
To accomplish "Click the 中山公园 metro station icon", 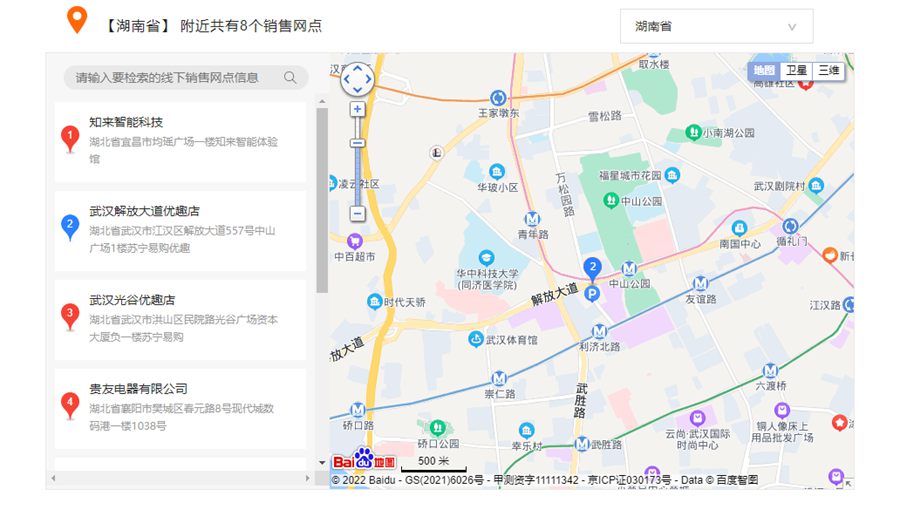I will coord(629,268).
